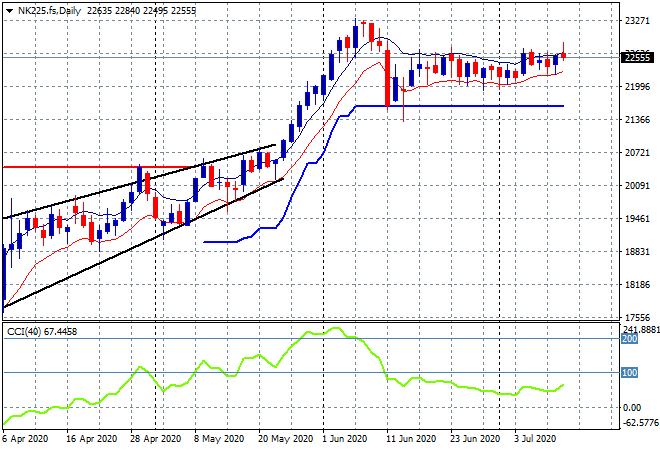660x450 pixels.
Task: Select the 28 Apr 2020 date label
Action: [155, 439]
